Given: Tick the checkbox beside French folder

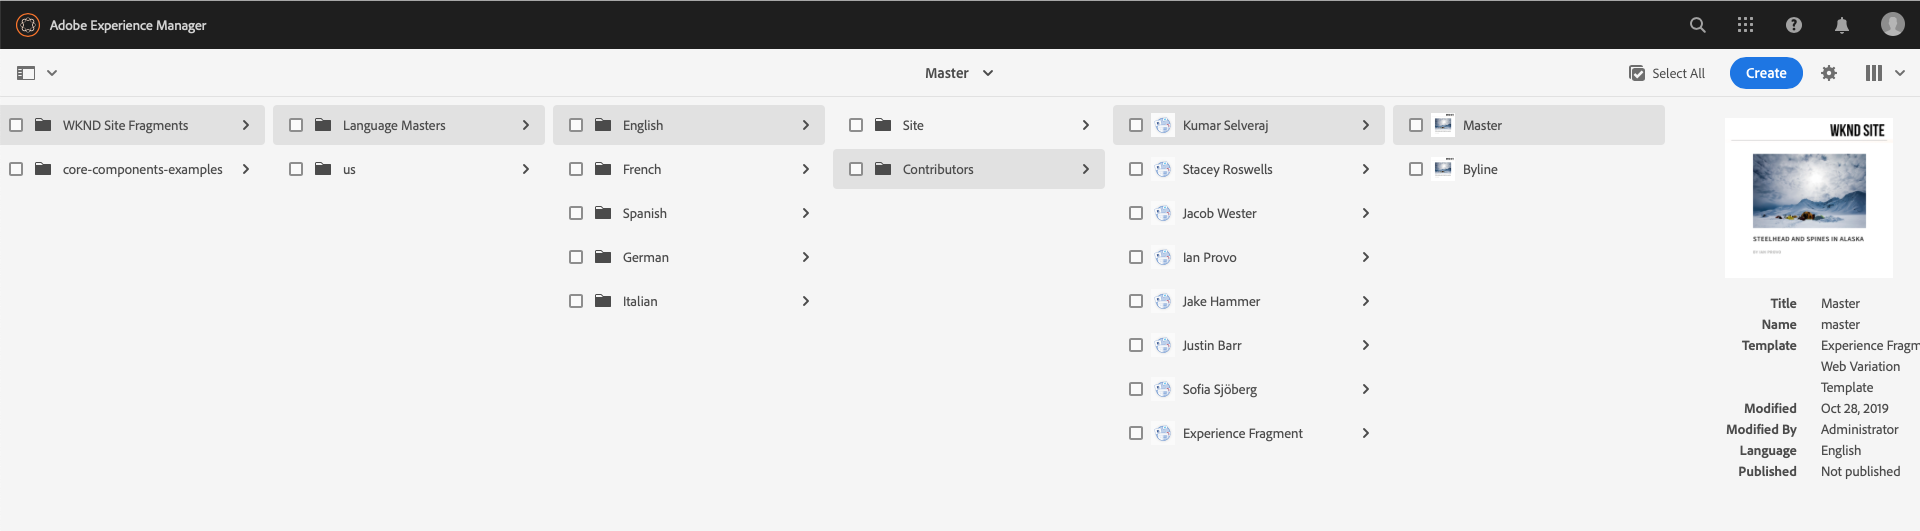Looking at the screenshot, I should point(576,169).
